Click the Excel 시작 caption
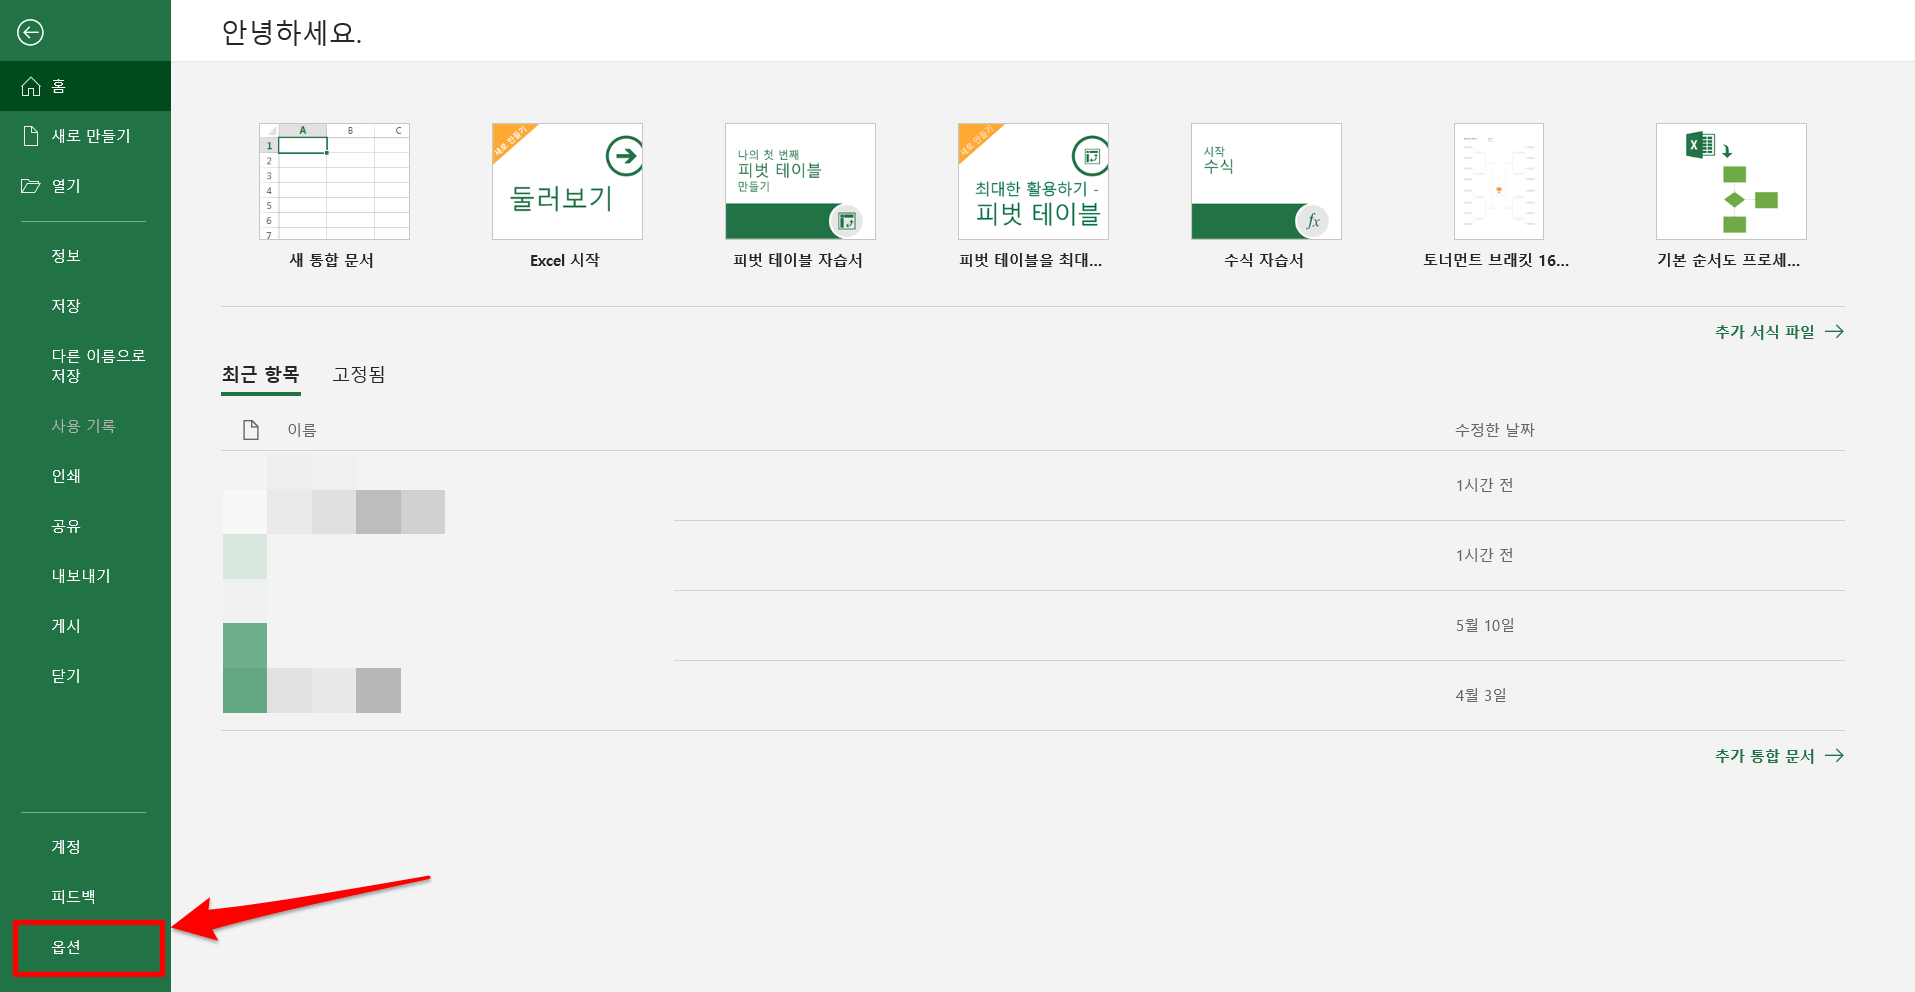Screen dimensions: 1915x992 565,260
